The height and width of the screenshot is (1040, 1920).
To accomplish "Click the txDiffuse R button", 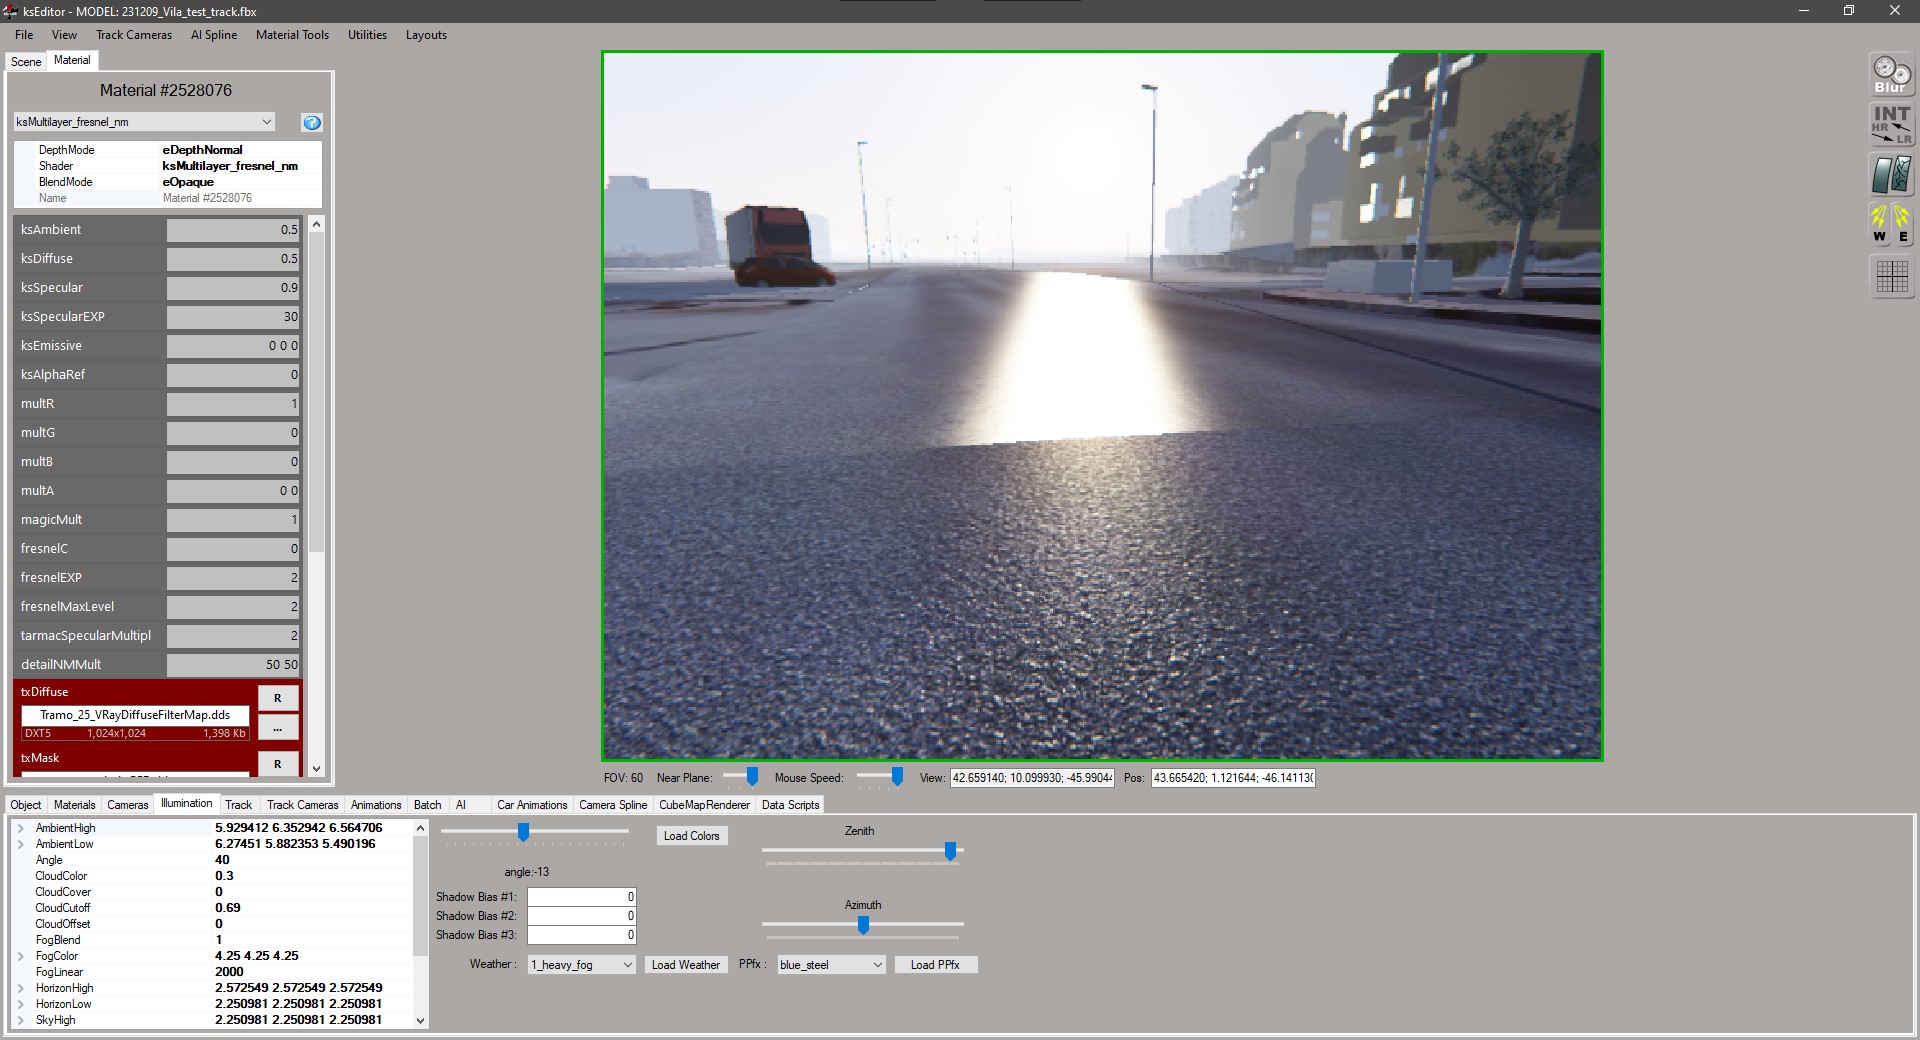I will point(278,698).
